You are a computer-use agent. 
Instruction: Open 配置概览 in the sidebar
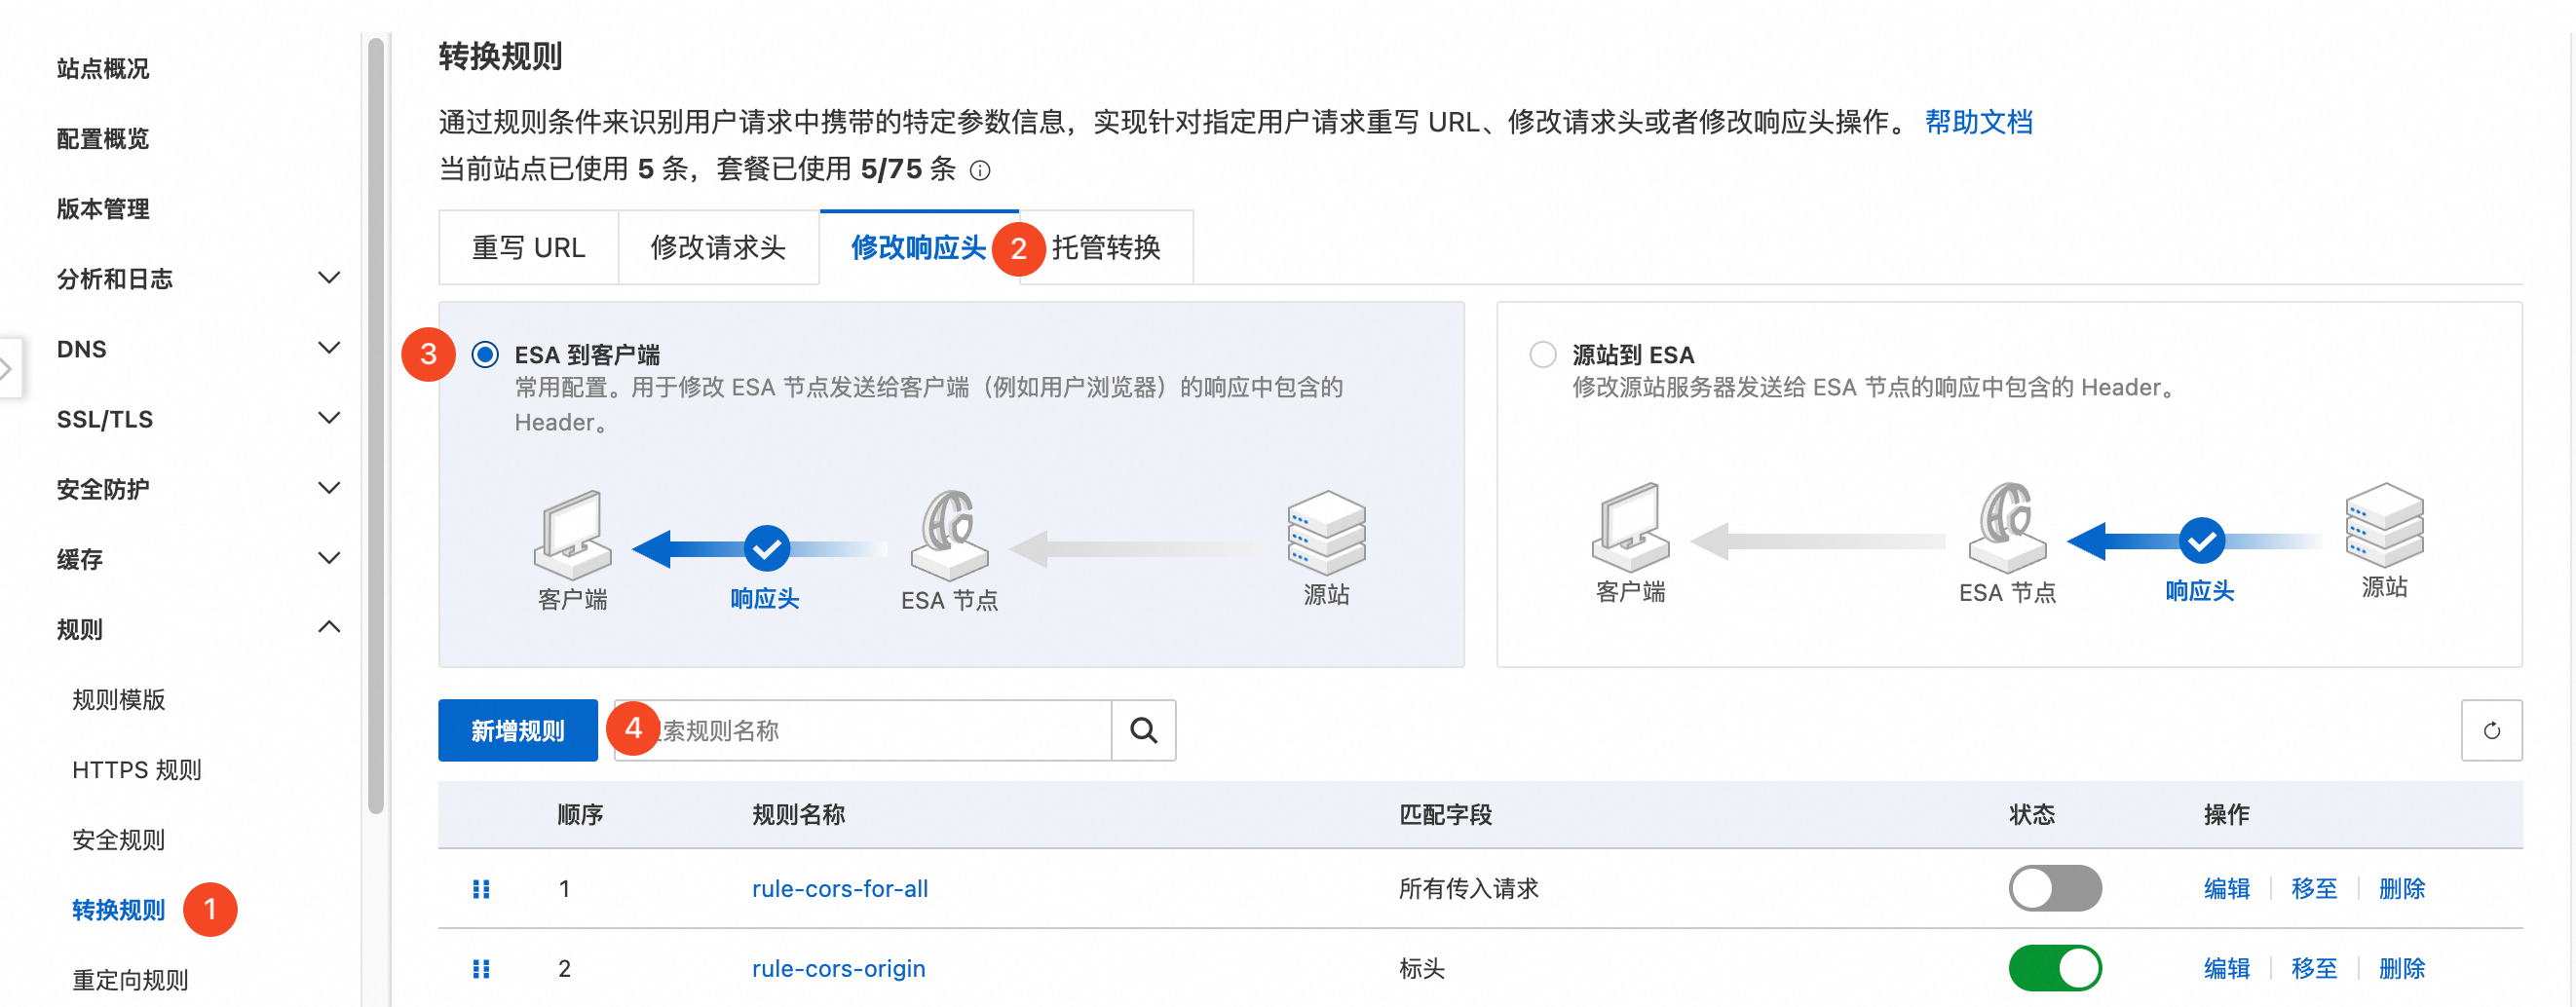point(103,138)
